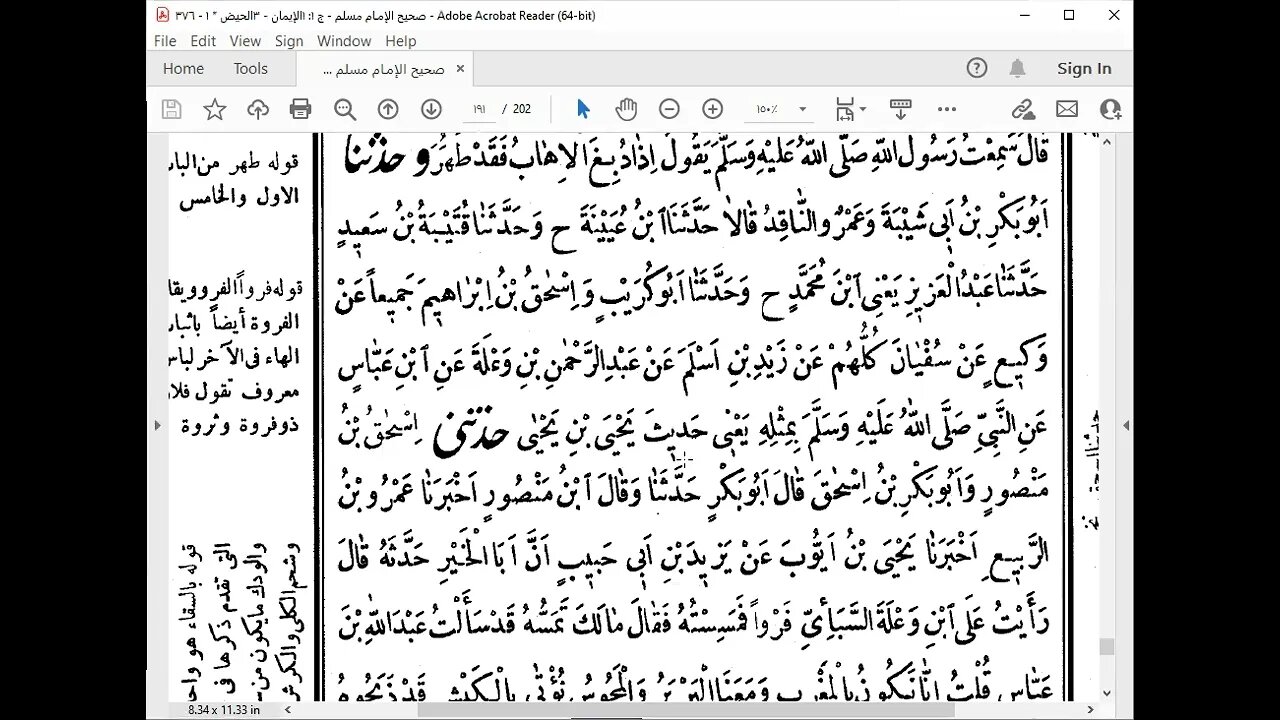The width and height of the screenshot is (1280, 720).
Task: Open the Window menu
Action: point(344,41)
